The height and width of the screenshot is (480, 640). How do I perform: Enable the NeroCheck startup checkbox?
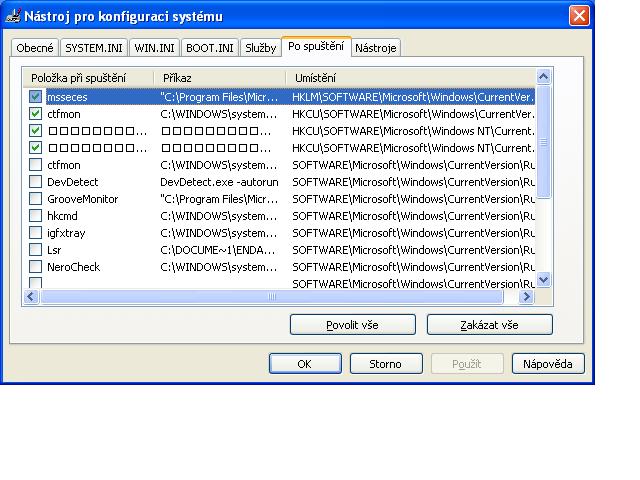(x=36, y=267)
